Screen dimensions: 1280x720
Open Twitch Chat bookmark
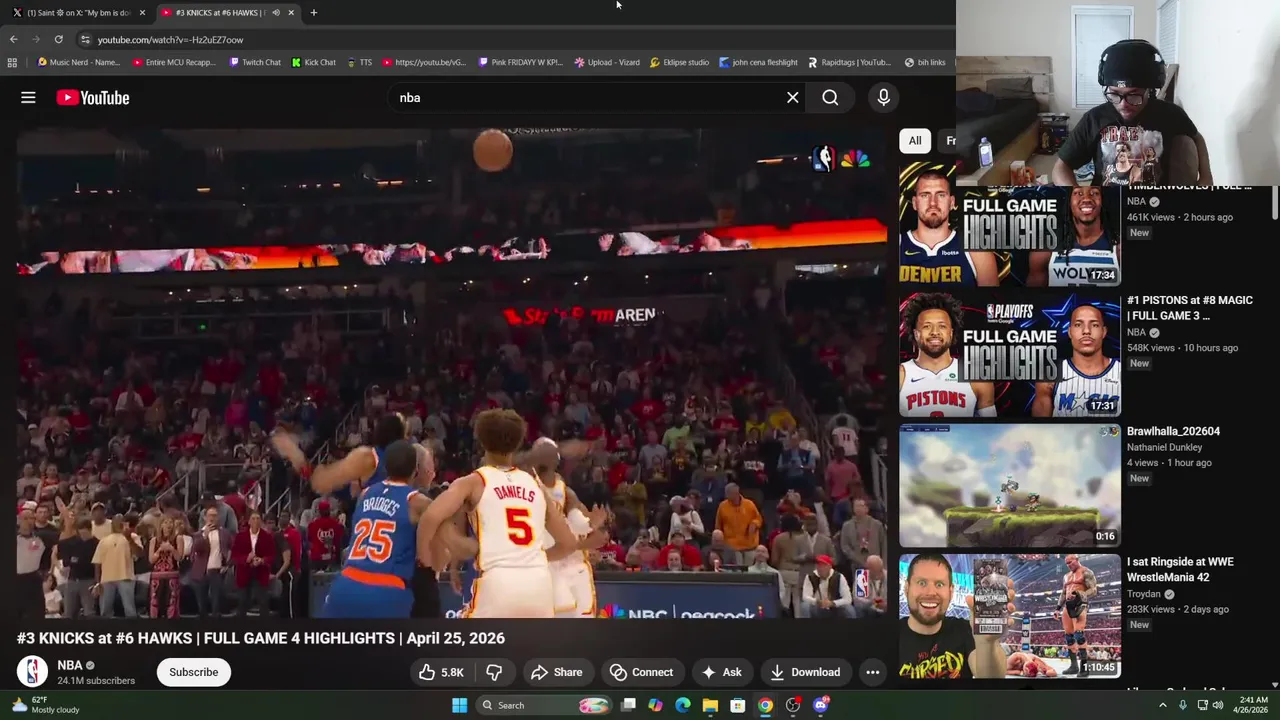255,62
